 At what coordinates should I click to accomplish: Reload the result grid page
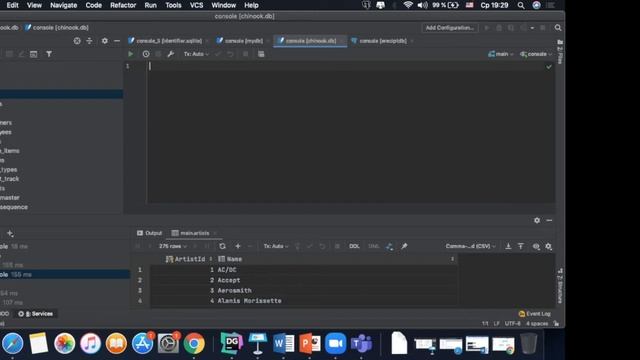pos(222,246)
